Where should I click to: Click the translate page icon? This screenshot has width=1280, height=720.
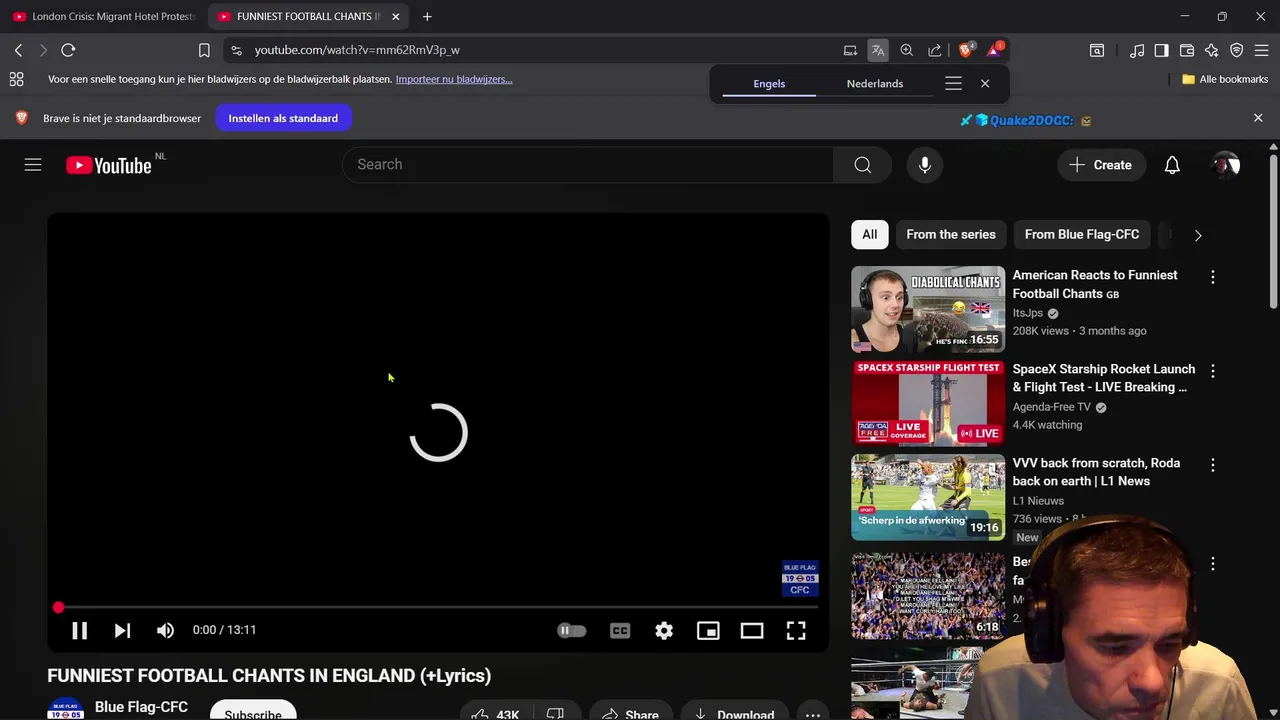coord(877,50)
